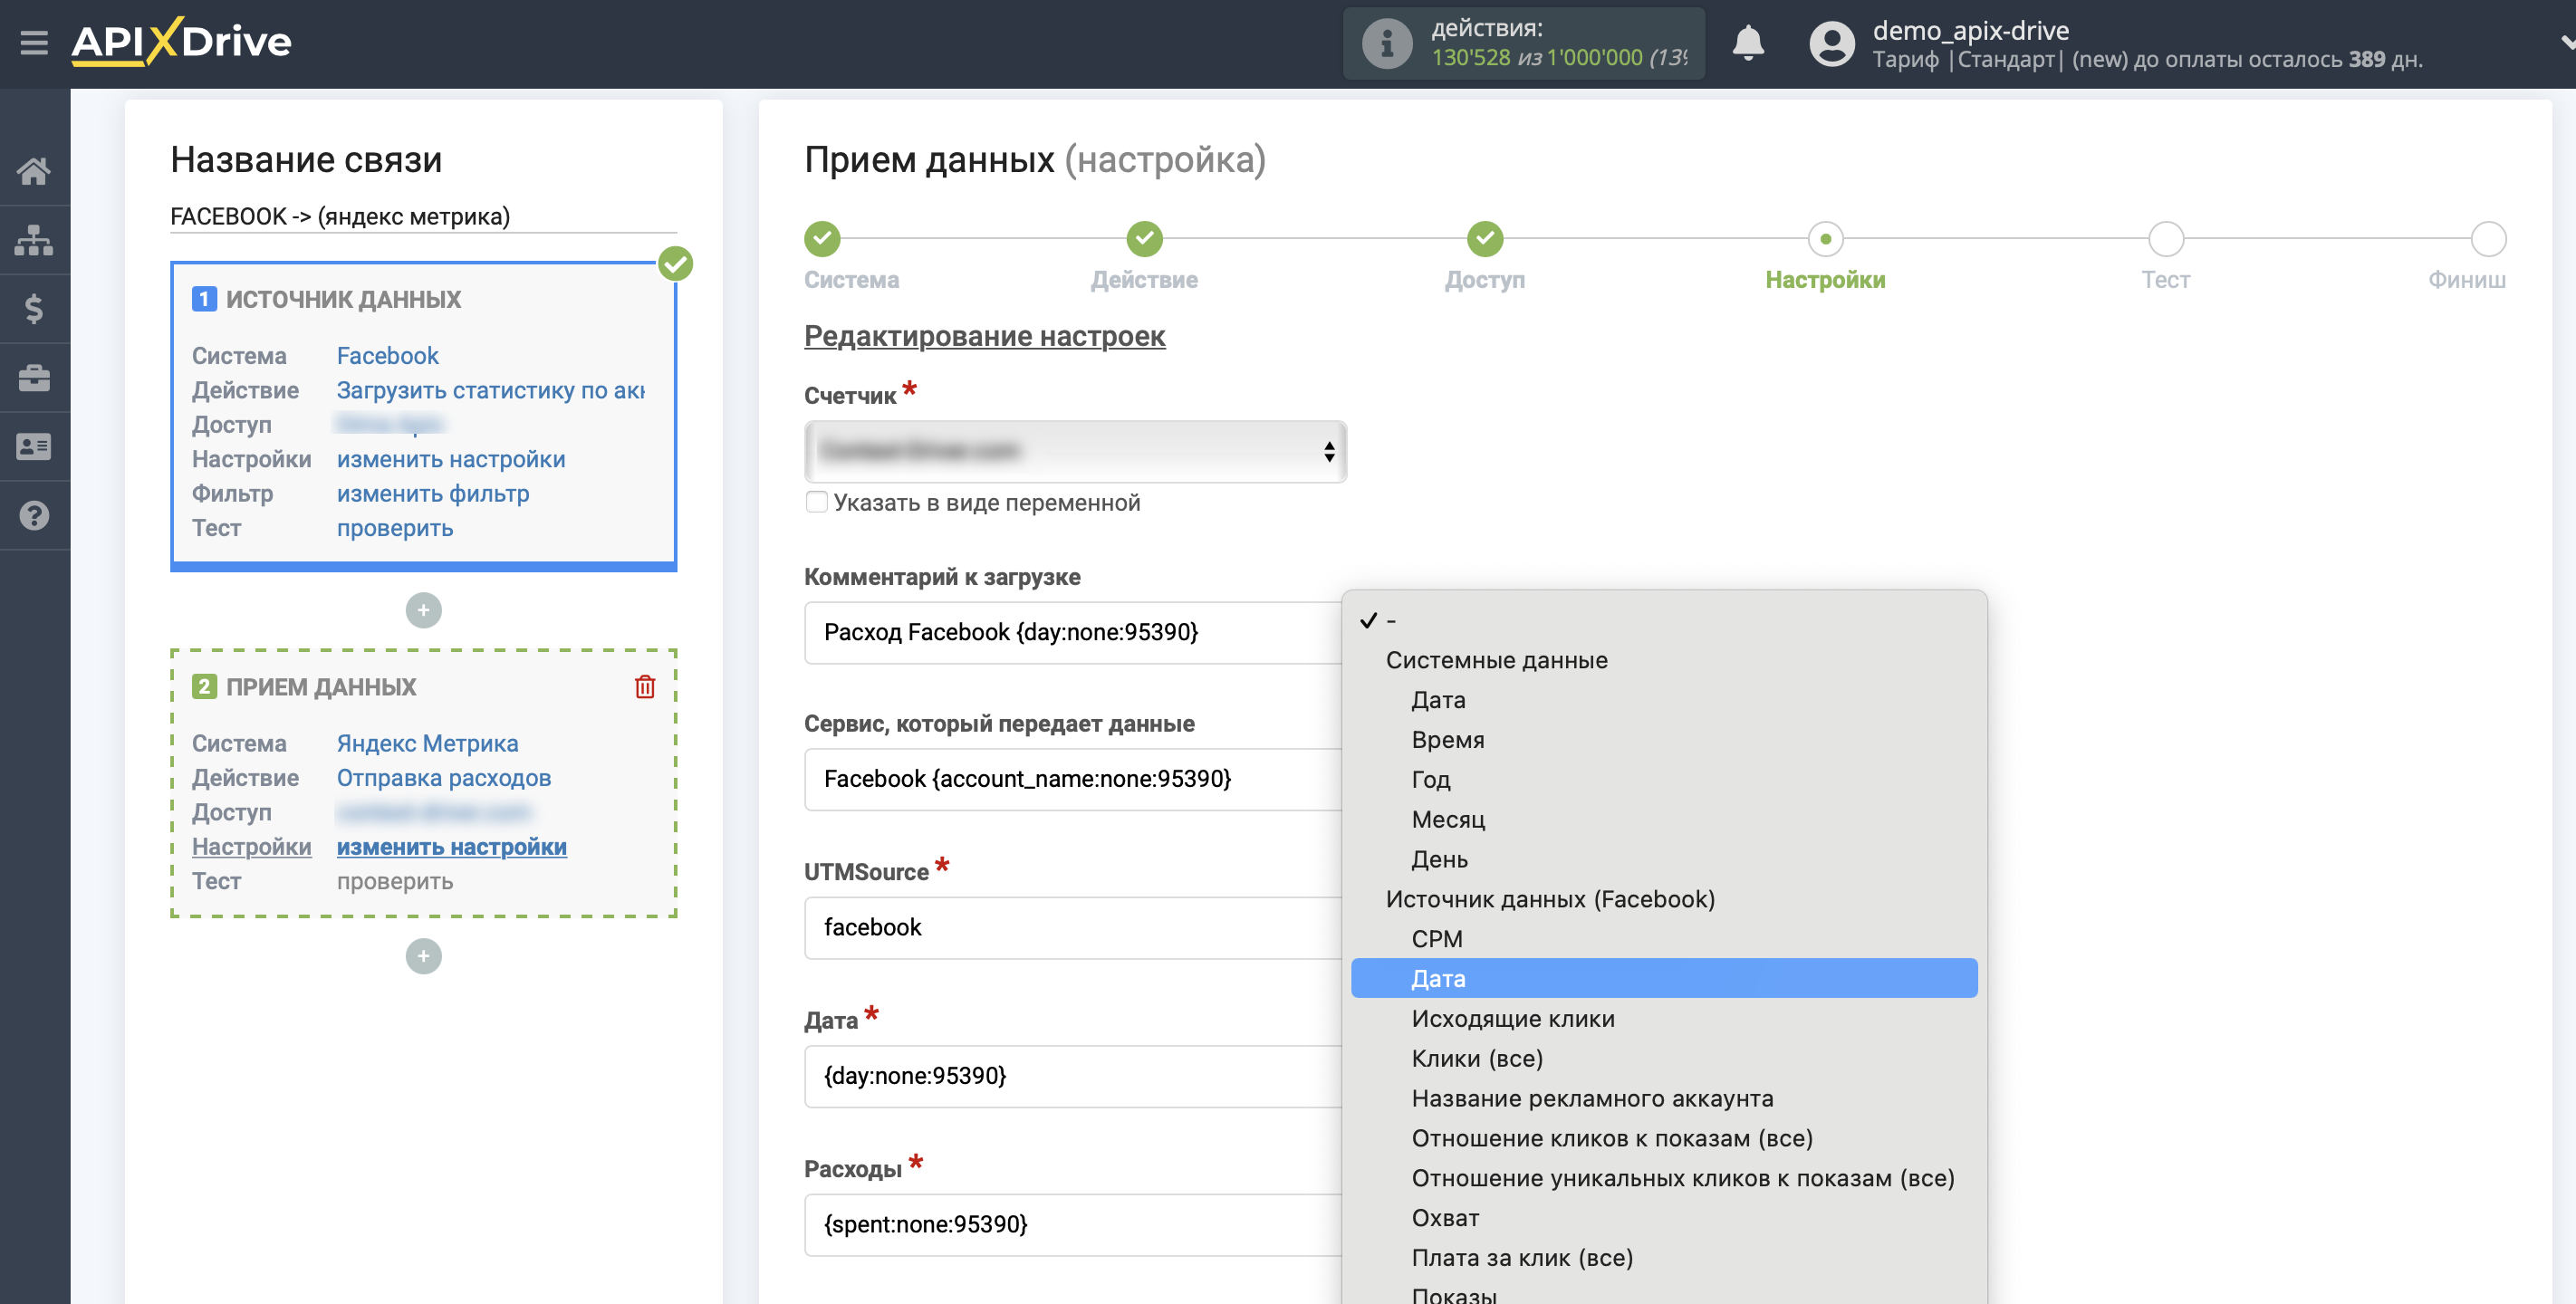Choose 'Исходящие клики' option
2576x1304 pixels.
(x=1664, y=1019)
